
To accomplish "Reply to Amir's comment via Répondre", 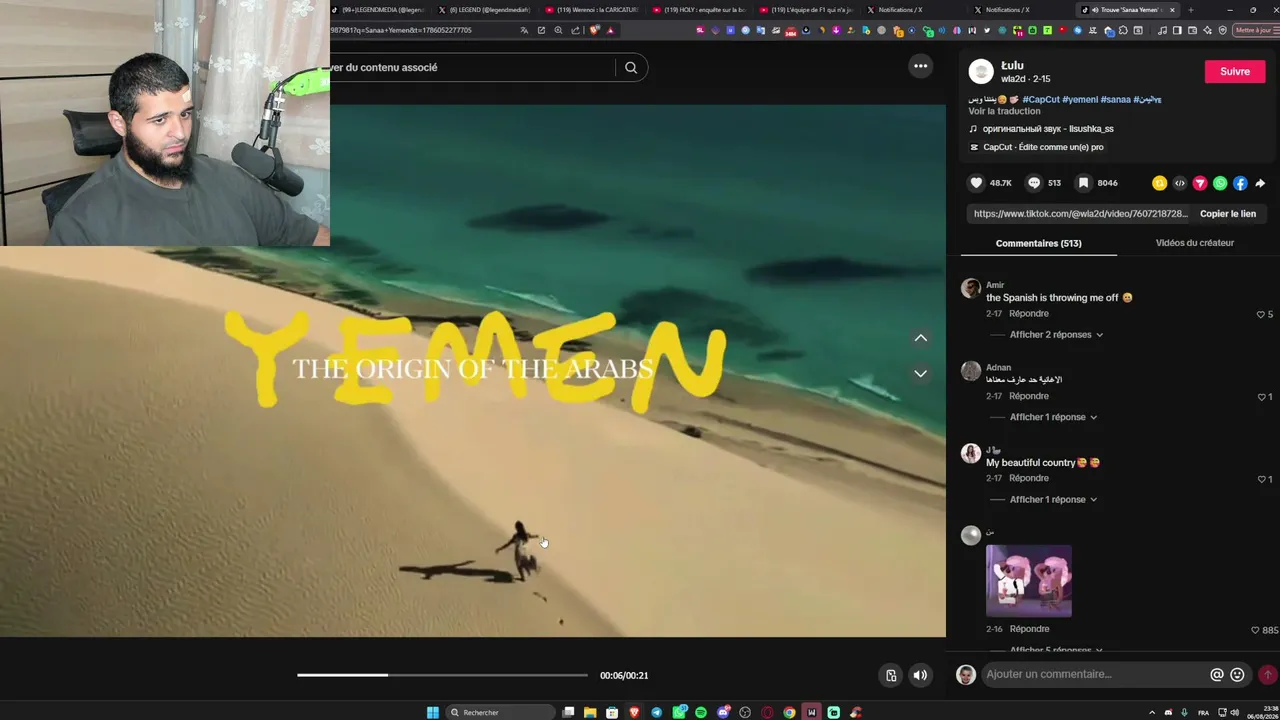I will coord(1029,314).
